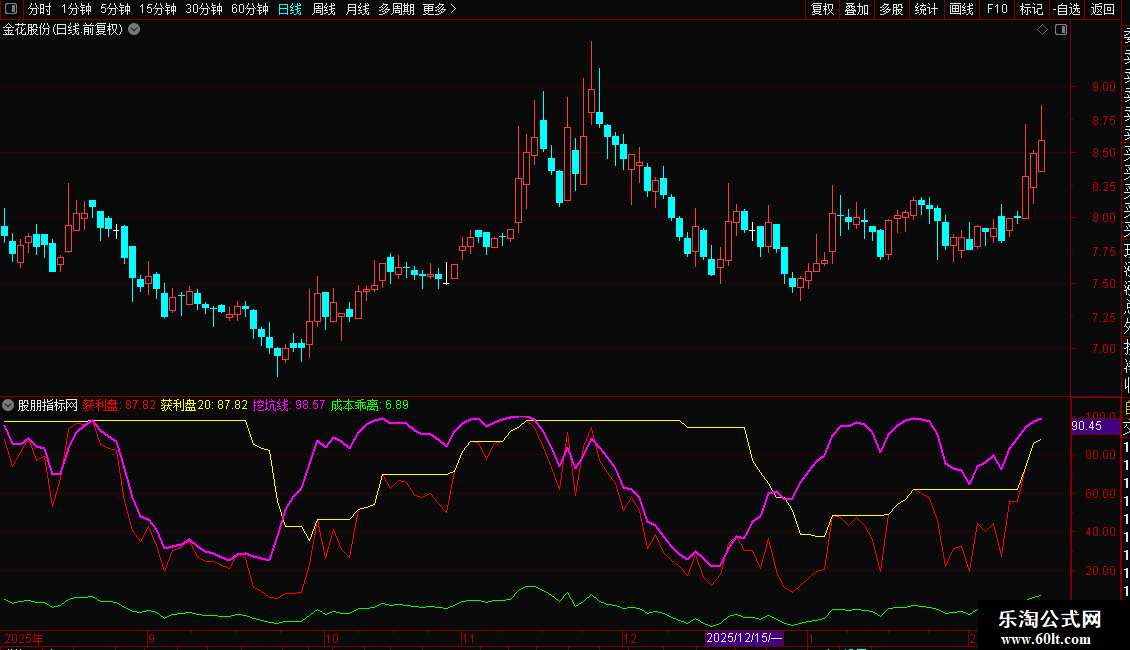Click the 成本乖离: 6.89 green value
The height and width of the screenshot is (650, 1130).
point(370,405)
